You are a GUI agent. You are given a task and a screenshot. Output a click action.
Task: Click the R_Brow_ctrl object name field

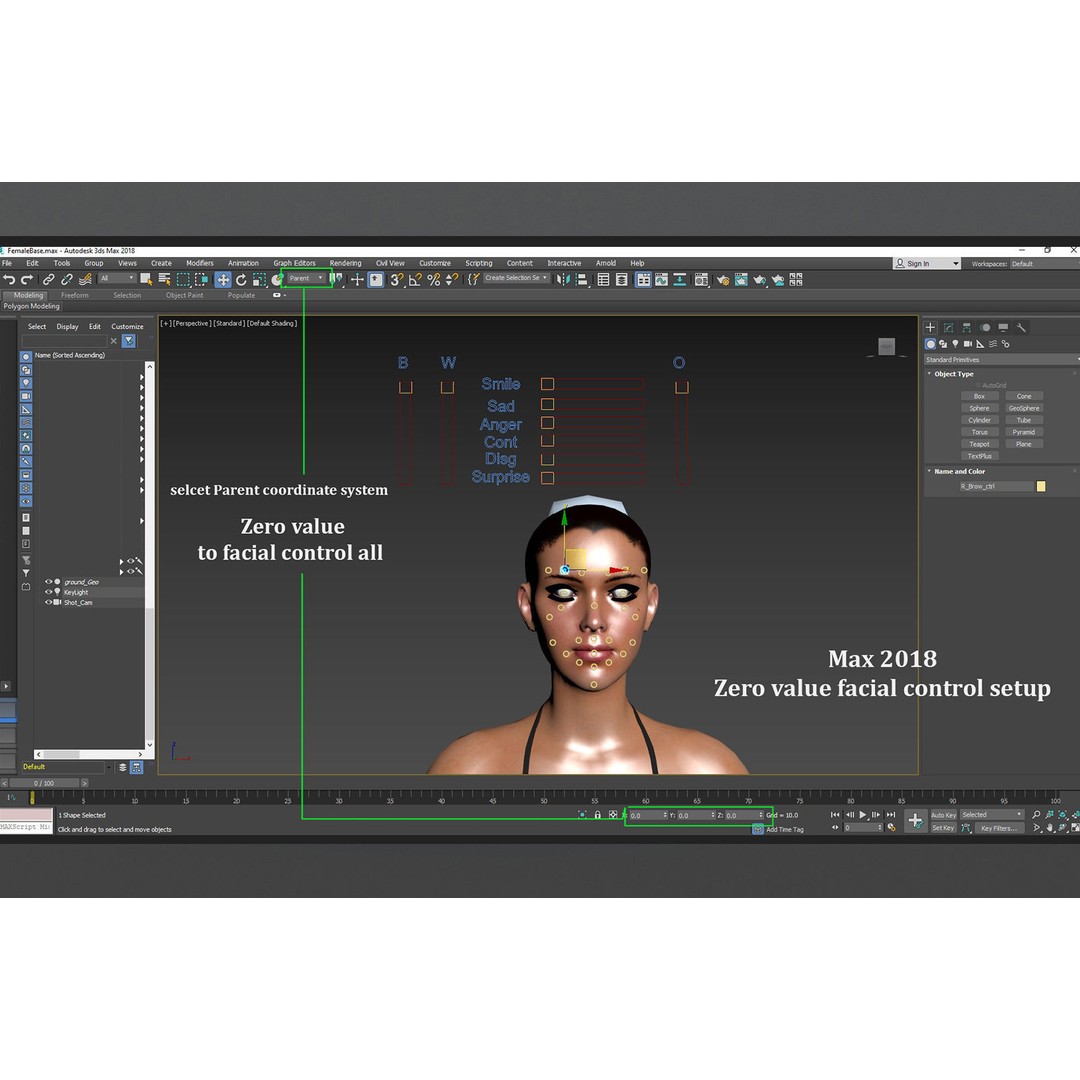[x=996, y=486]
